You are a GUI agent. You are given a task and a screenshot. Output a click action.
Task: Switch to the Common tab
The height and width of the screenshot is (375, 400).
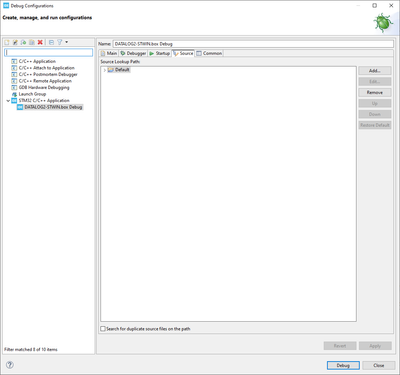point(209,53)
